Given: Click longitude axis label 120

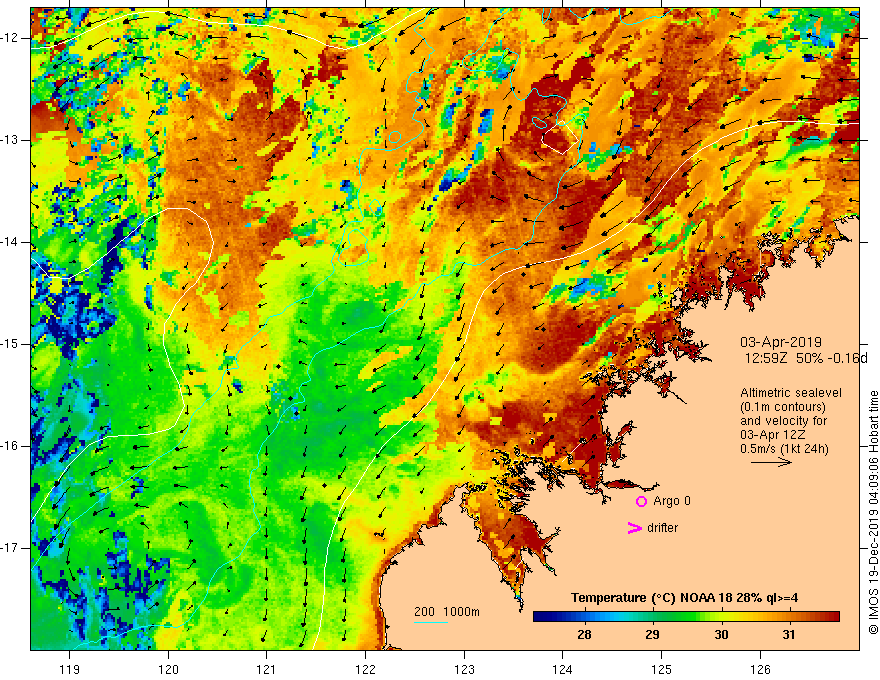Looking at the screenshot, I should click(x=168, y=669).
